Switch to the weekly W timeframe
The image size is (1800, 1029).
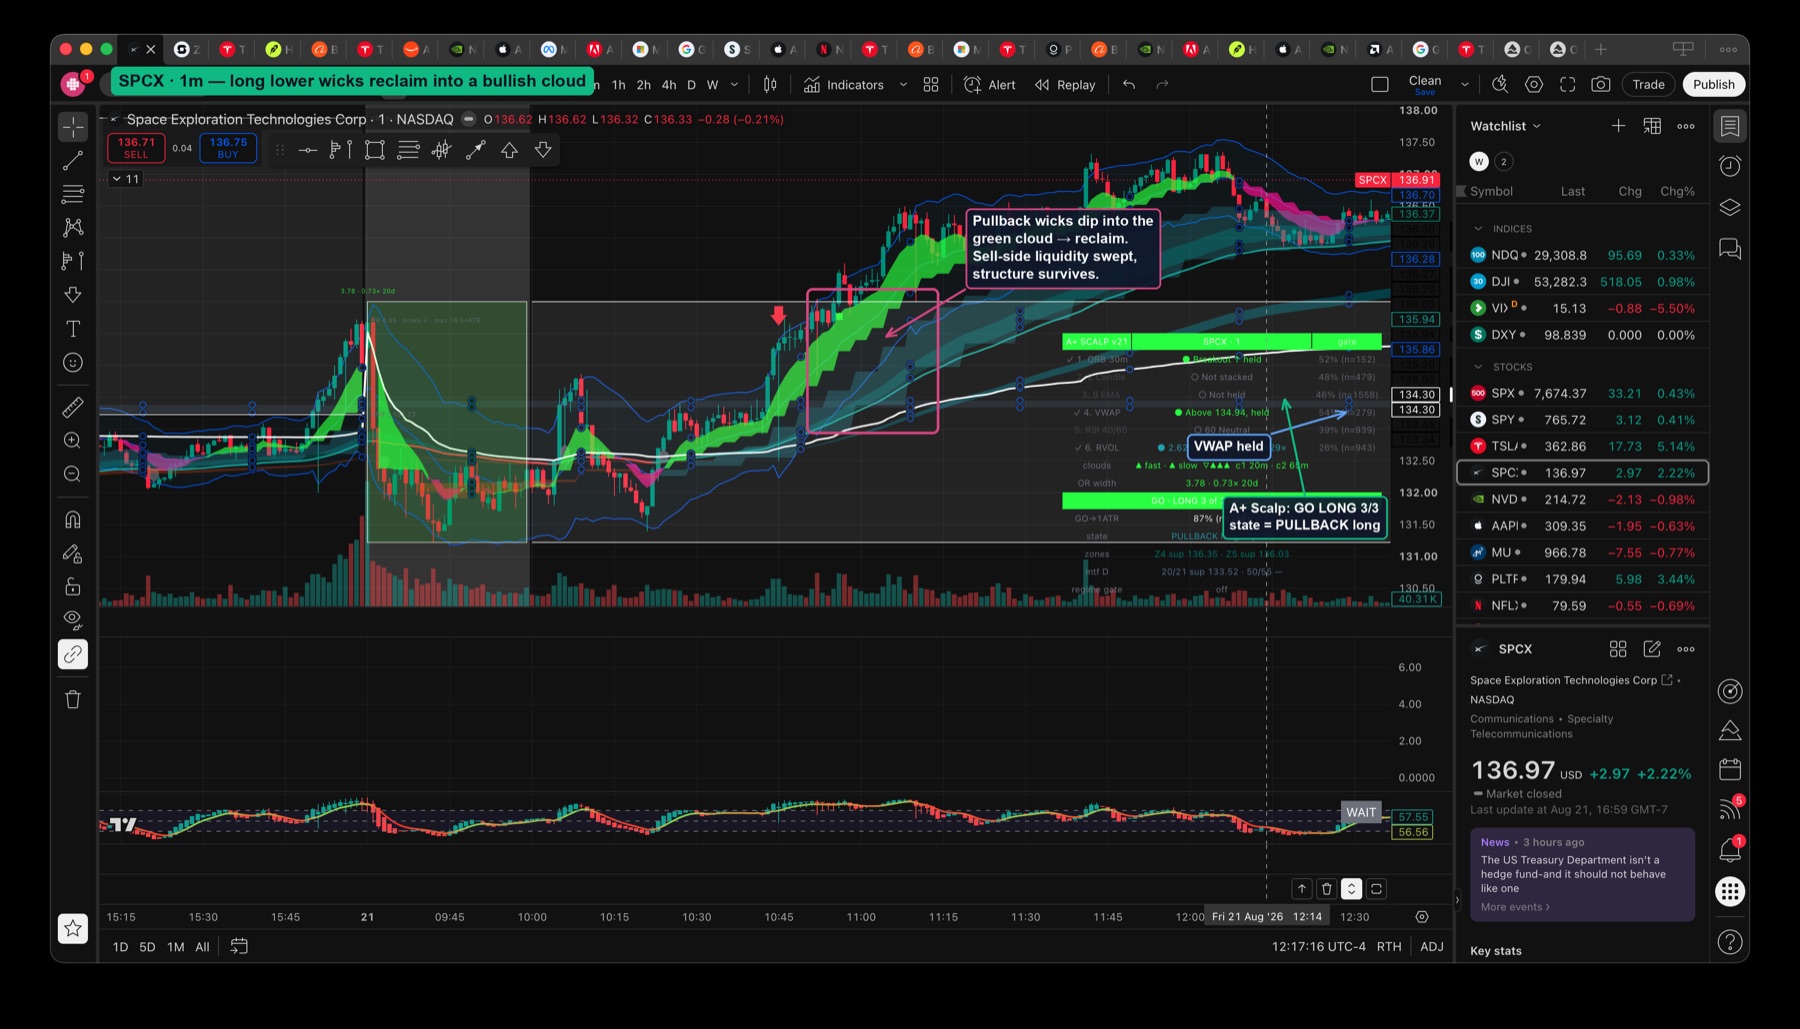[x=712, y=85]
